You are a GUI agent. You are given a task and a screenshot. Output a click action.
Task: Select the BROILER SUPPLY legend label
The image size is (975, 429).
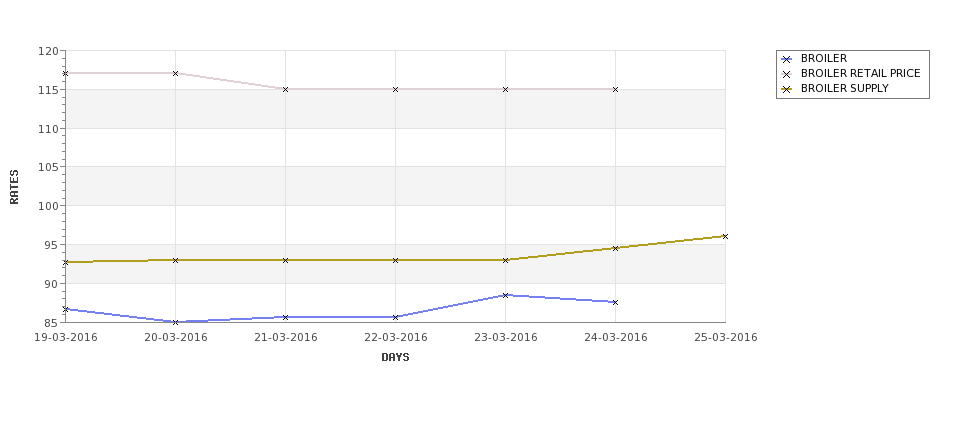(844, 88)
